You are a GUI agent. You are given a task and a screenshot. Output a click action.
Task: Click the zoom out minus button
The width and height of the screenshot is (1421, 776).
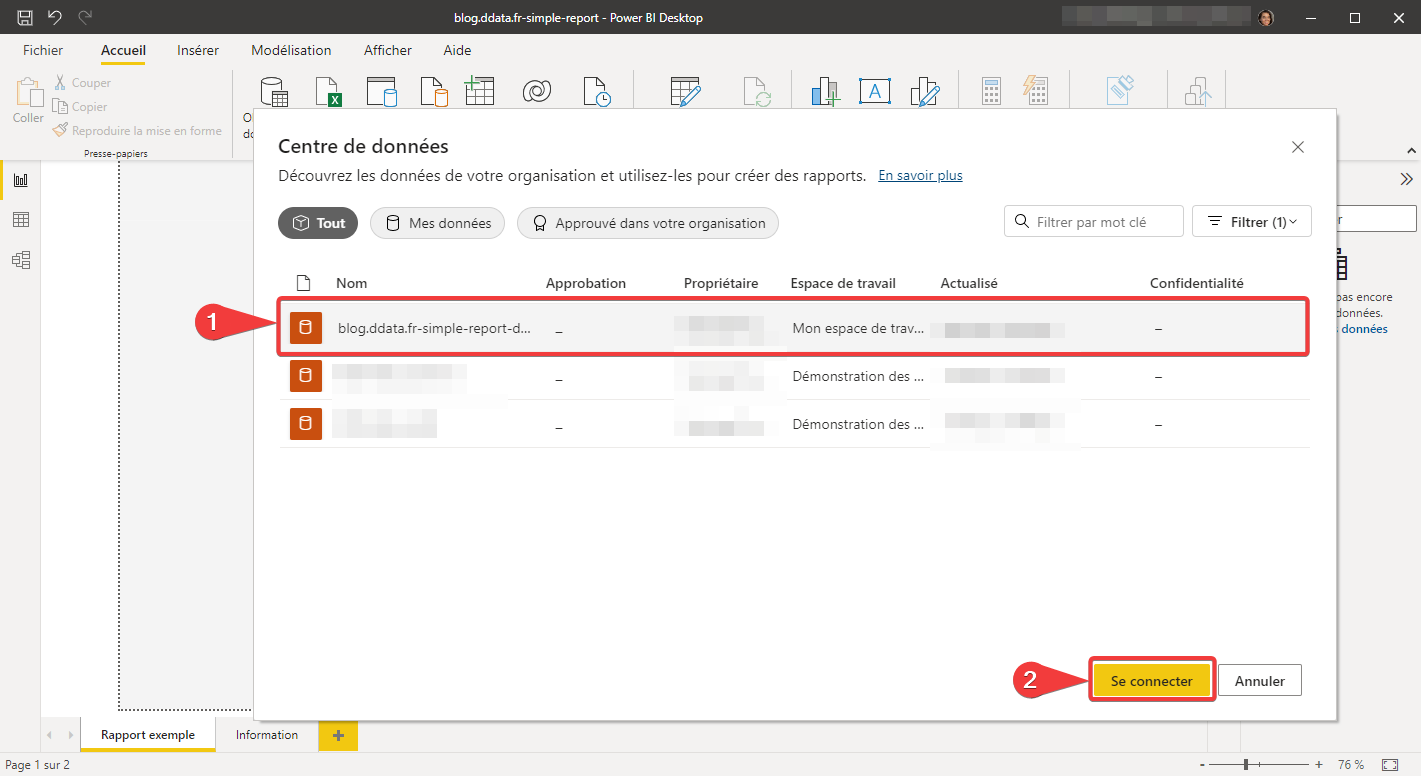tap(1201, 765)
